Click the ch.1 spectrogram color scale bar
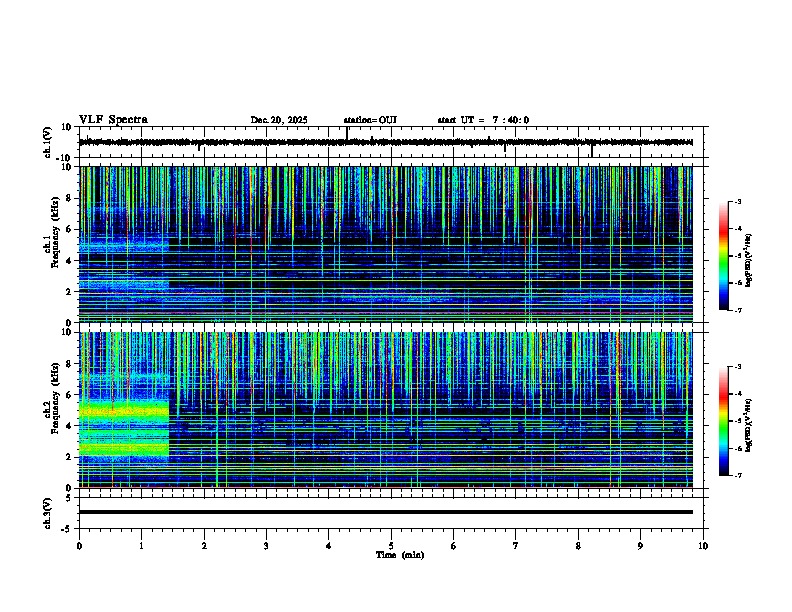Viewport: 792px width, 612px height. point(724,256)
